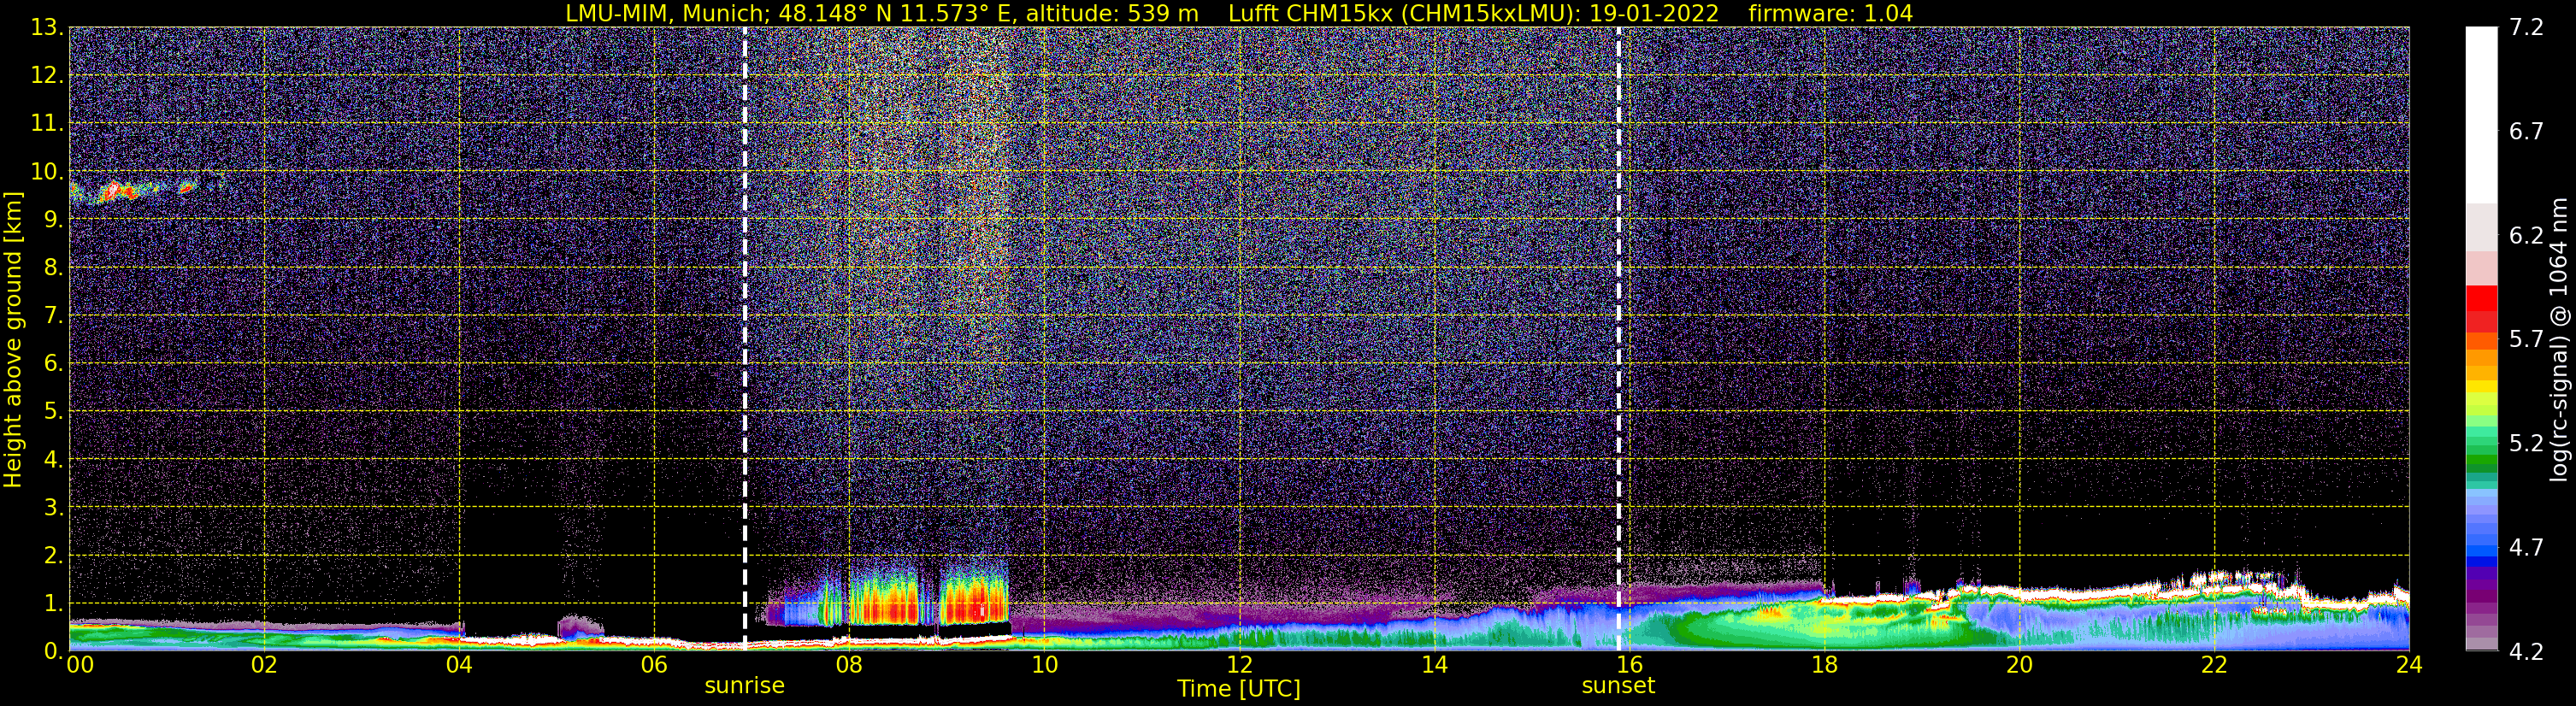The width and height of the screenshot is (2576, 706).
Task: Click height-axis tick label '6.'
Action: [54, 363]
